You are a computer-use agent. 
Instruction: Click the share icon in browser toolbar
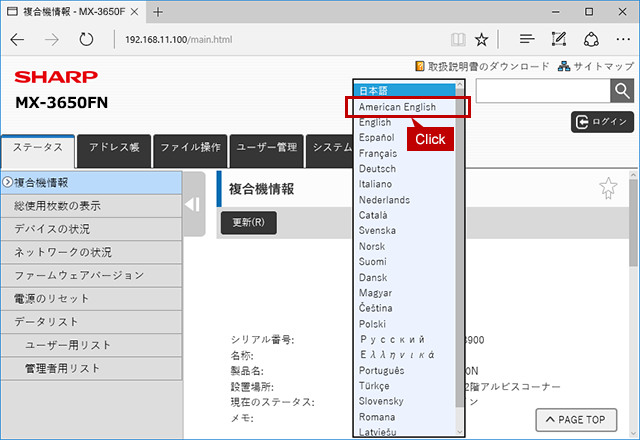591,40
